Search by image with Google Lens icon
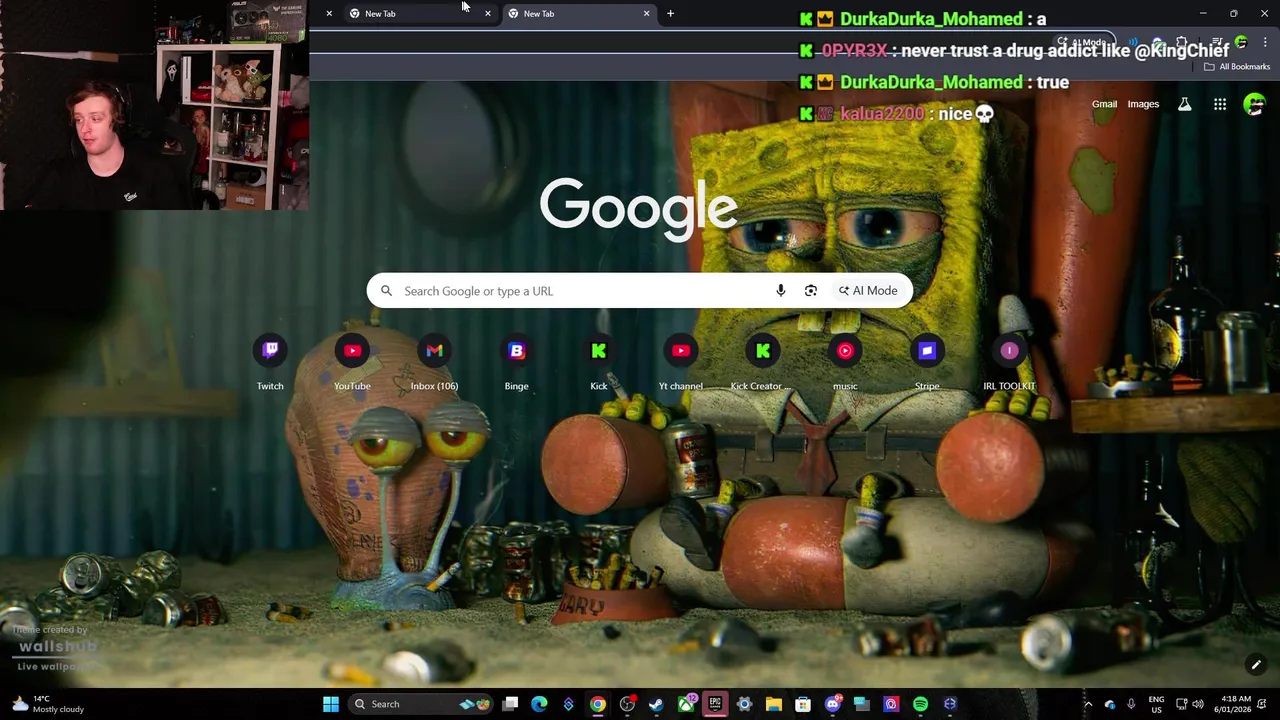 pyautogui.click(x=811, y=291)
